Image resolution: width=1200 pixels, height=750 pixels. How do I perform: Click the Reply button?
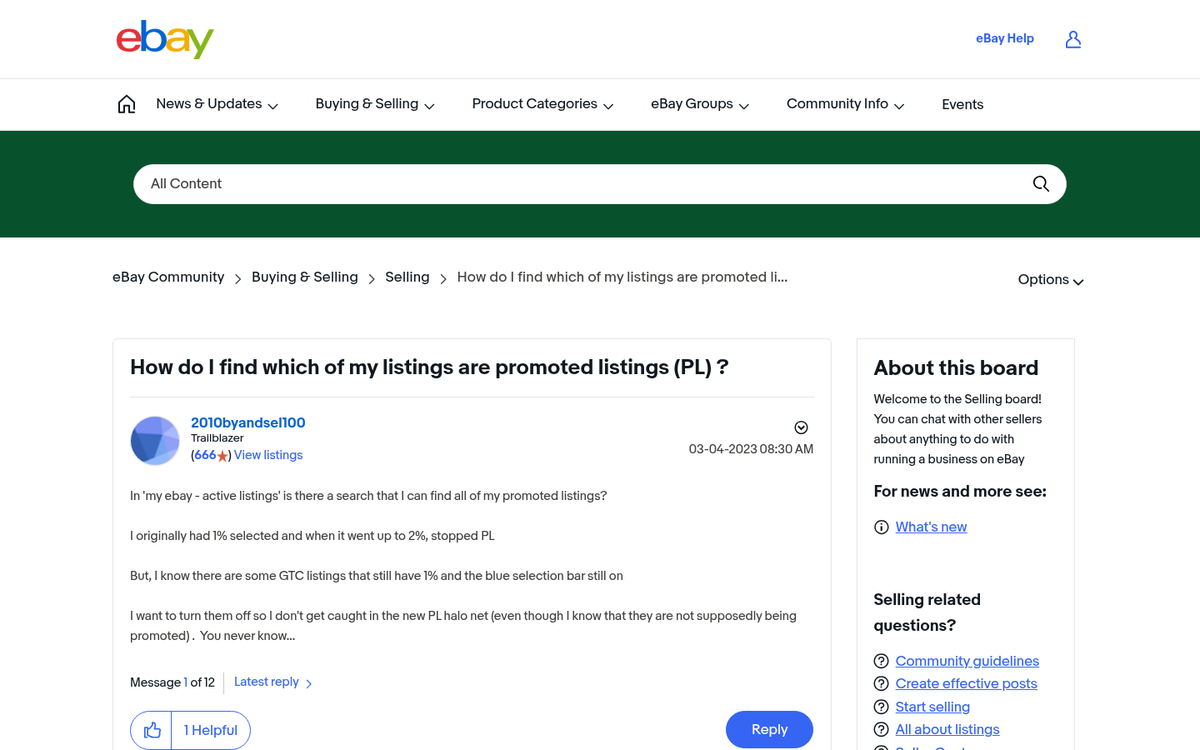click(769, 729)
